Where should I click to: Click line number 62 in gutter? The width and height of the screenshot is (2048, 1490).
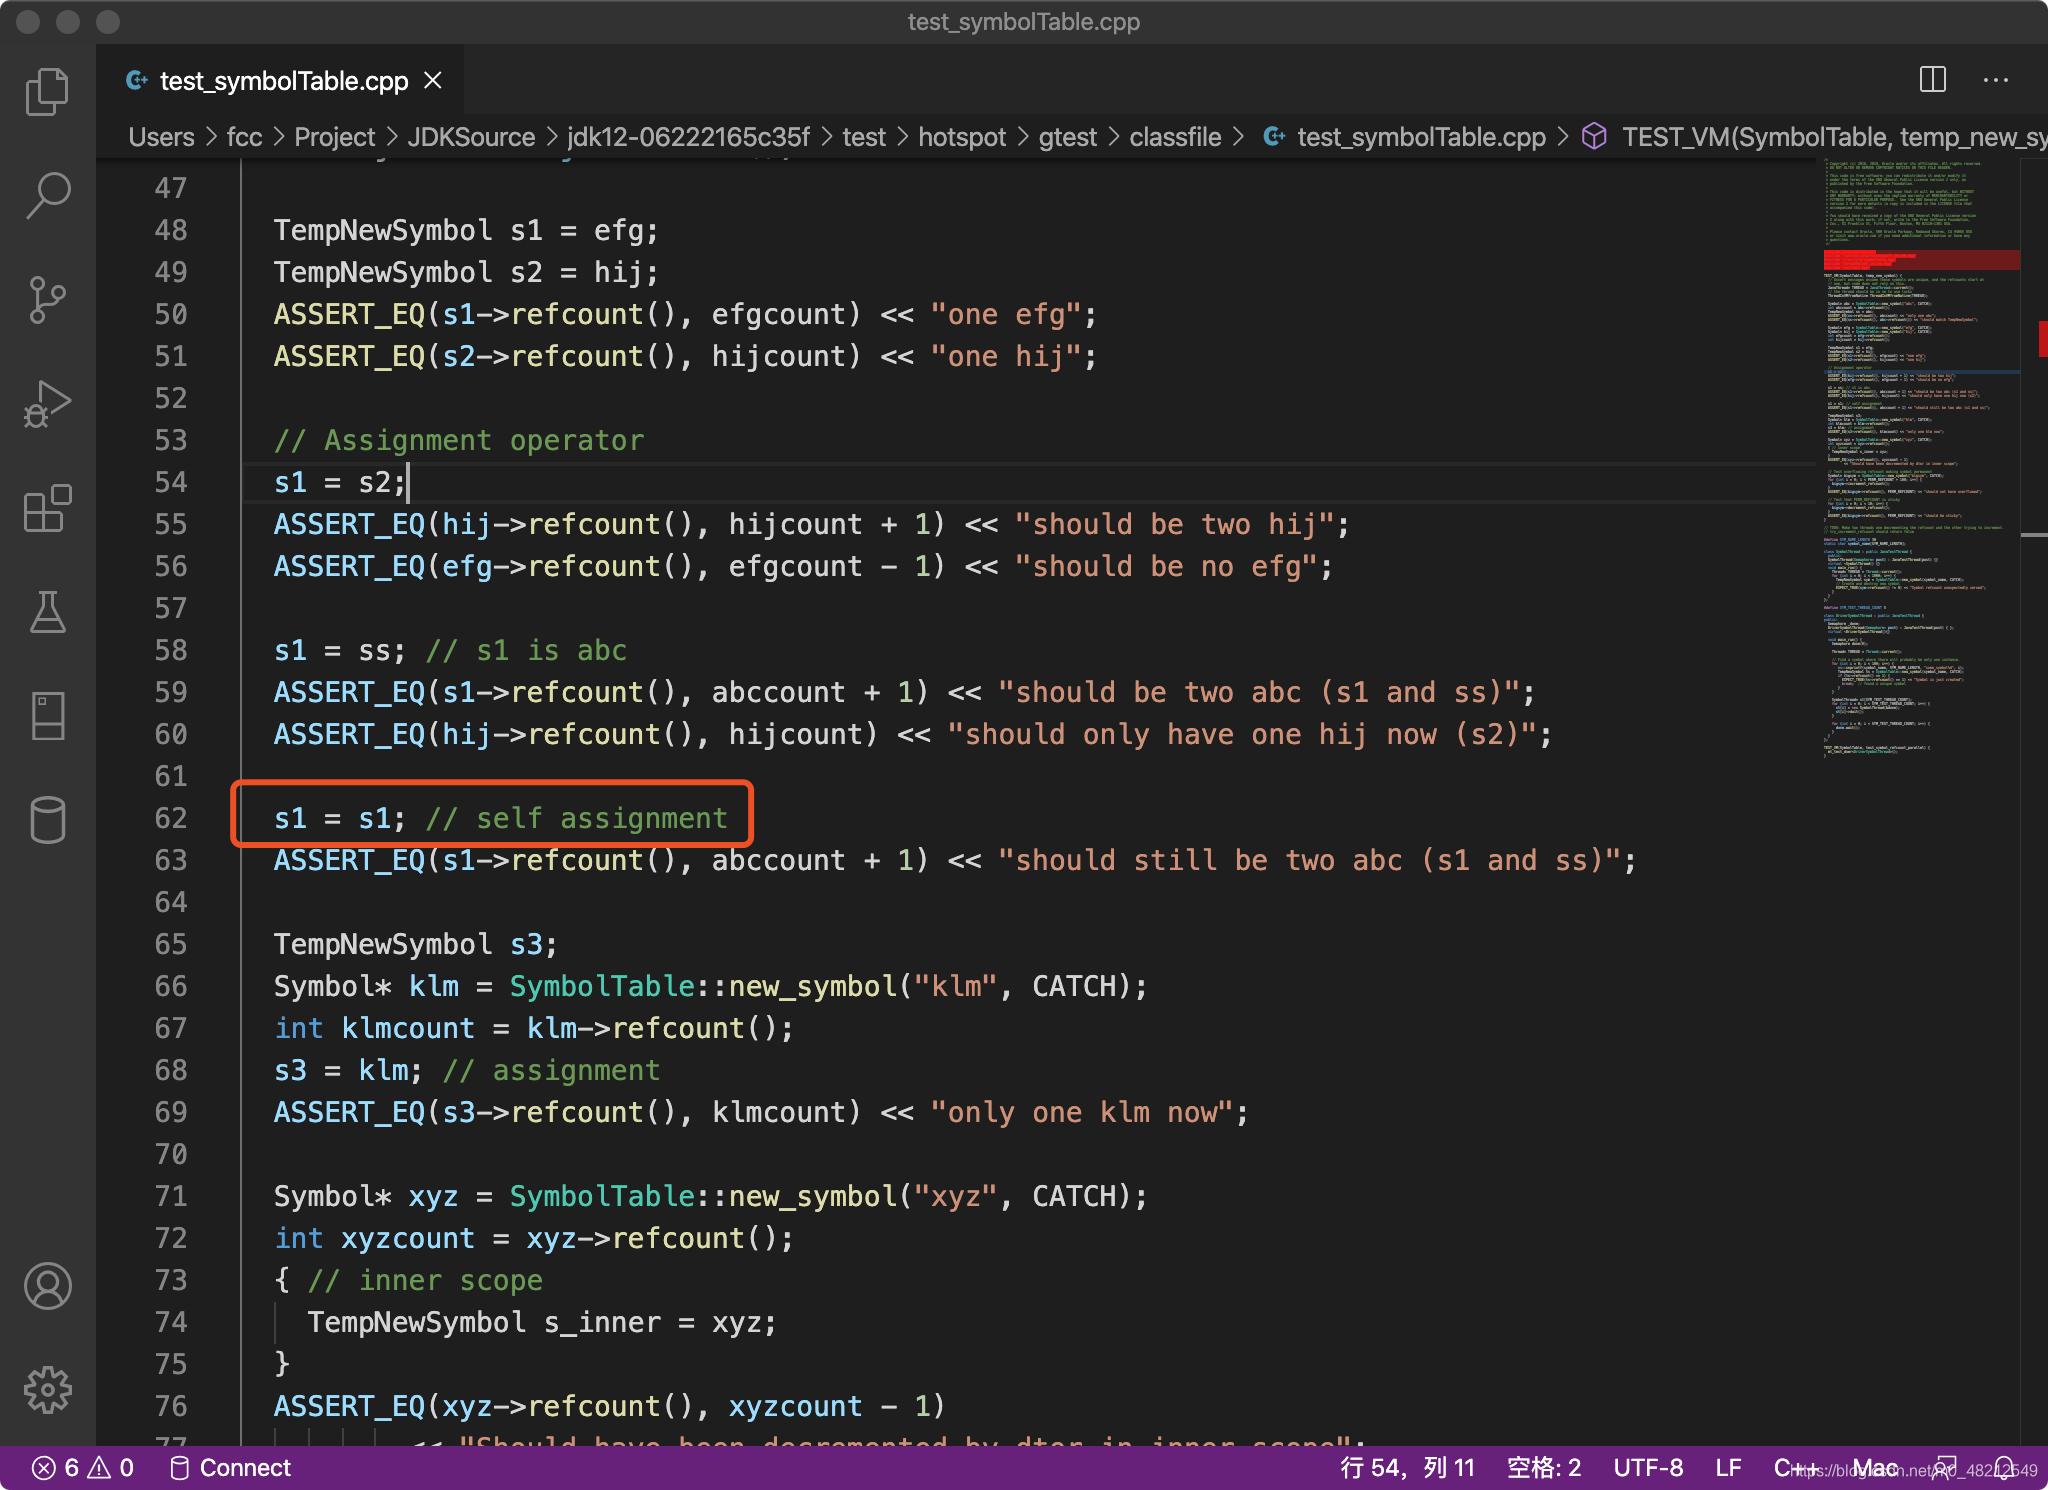[x=171, y=818]
